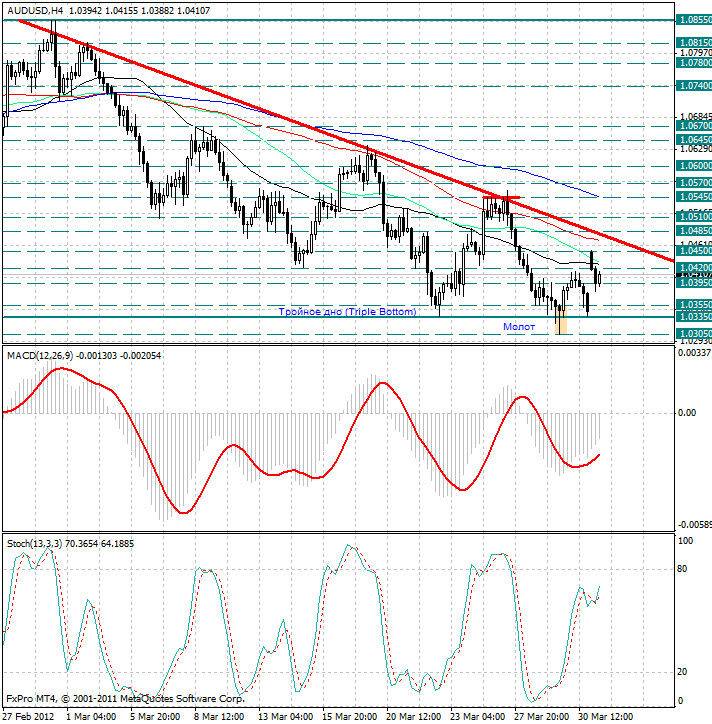Click the 20 Mar 12:00 time label
This screenshot has width=712, height=724.
tap(414, 717)
